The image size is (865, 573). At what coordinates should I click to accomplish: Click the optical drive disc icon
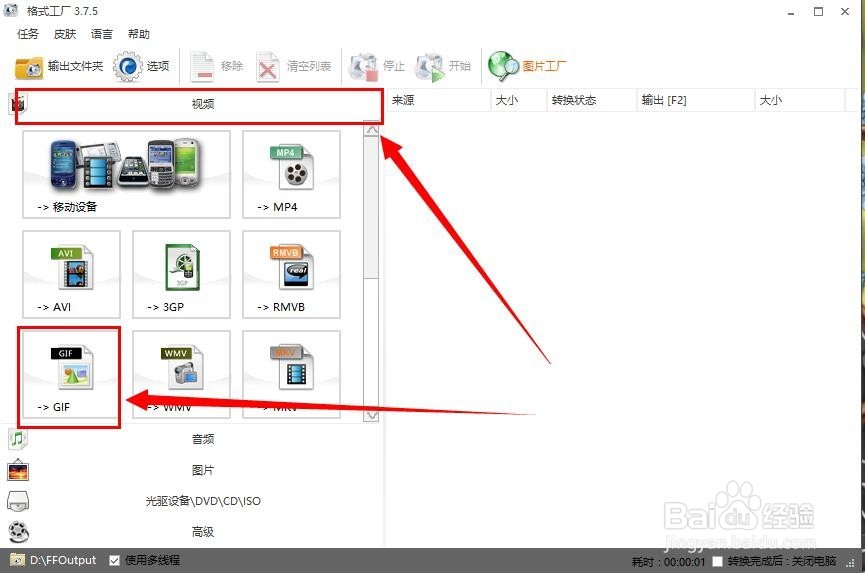(18, 501)
